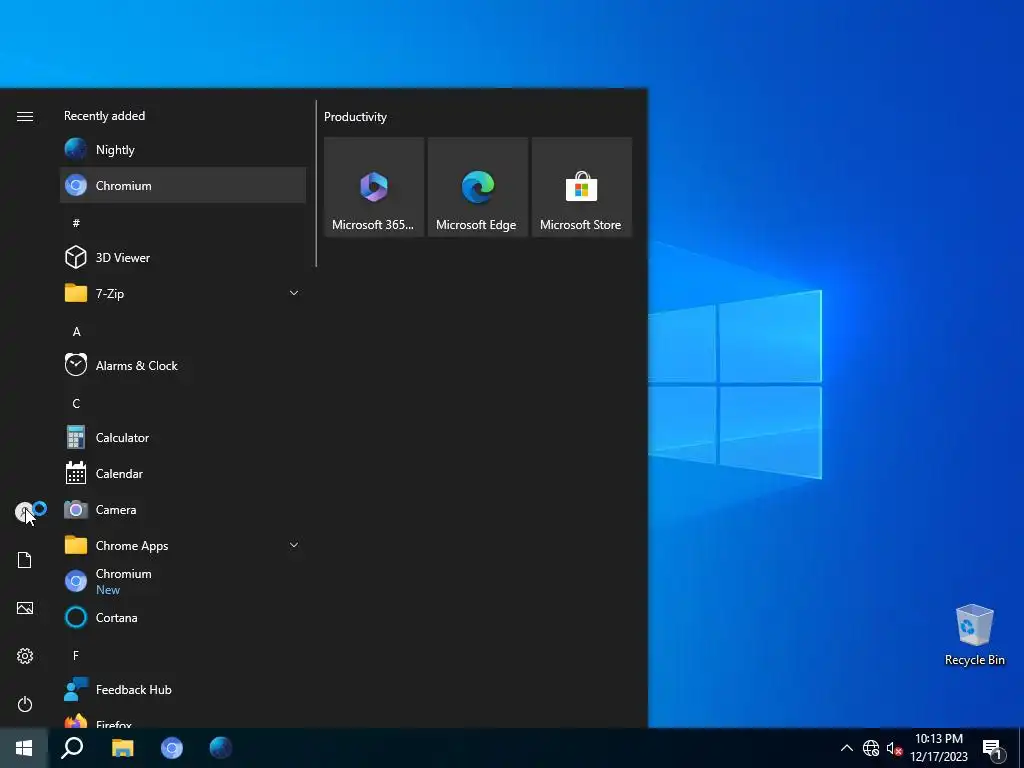Open Documents from Start sidebar
Screen dimensions: 1024x768
coord(25,560)
